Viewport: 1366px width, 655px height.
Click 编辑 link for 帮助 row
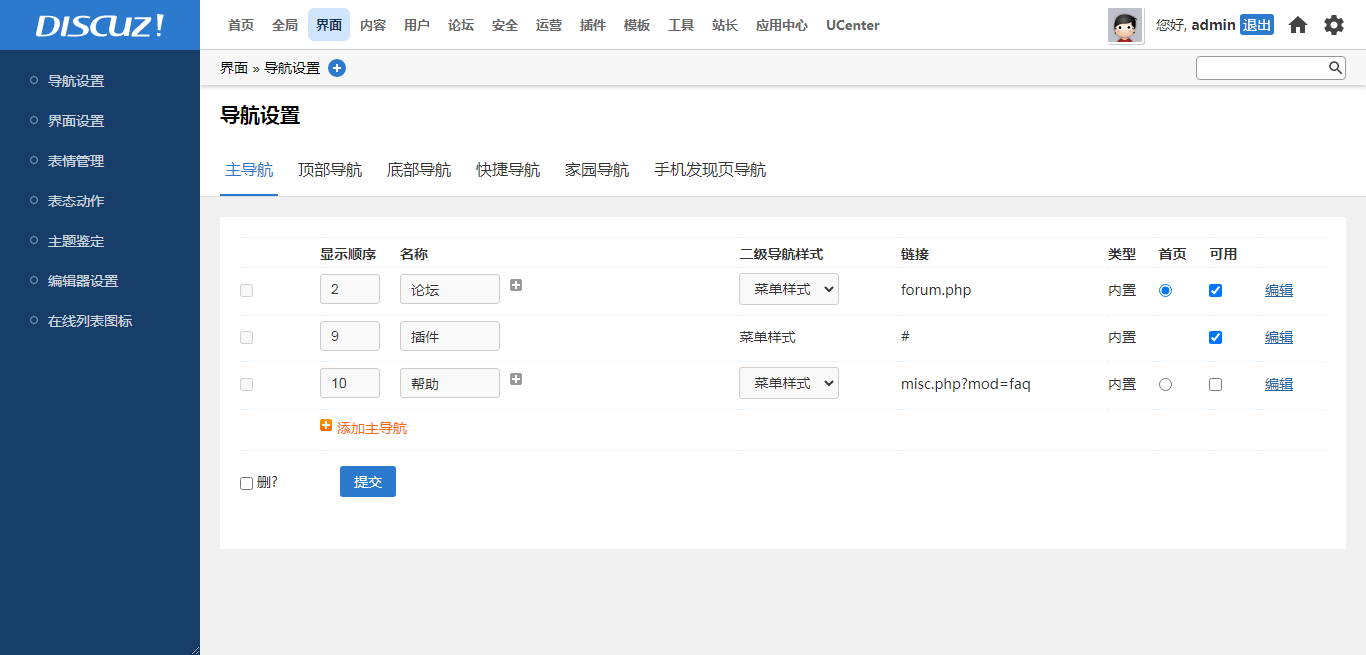pos(1279,384)
